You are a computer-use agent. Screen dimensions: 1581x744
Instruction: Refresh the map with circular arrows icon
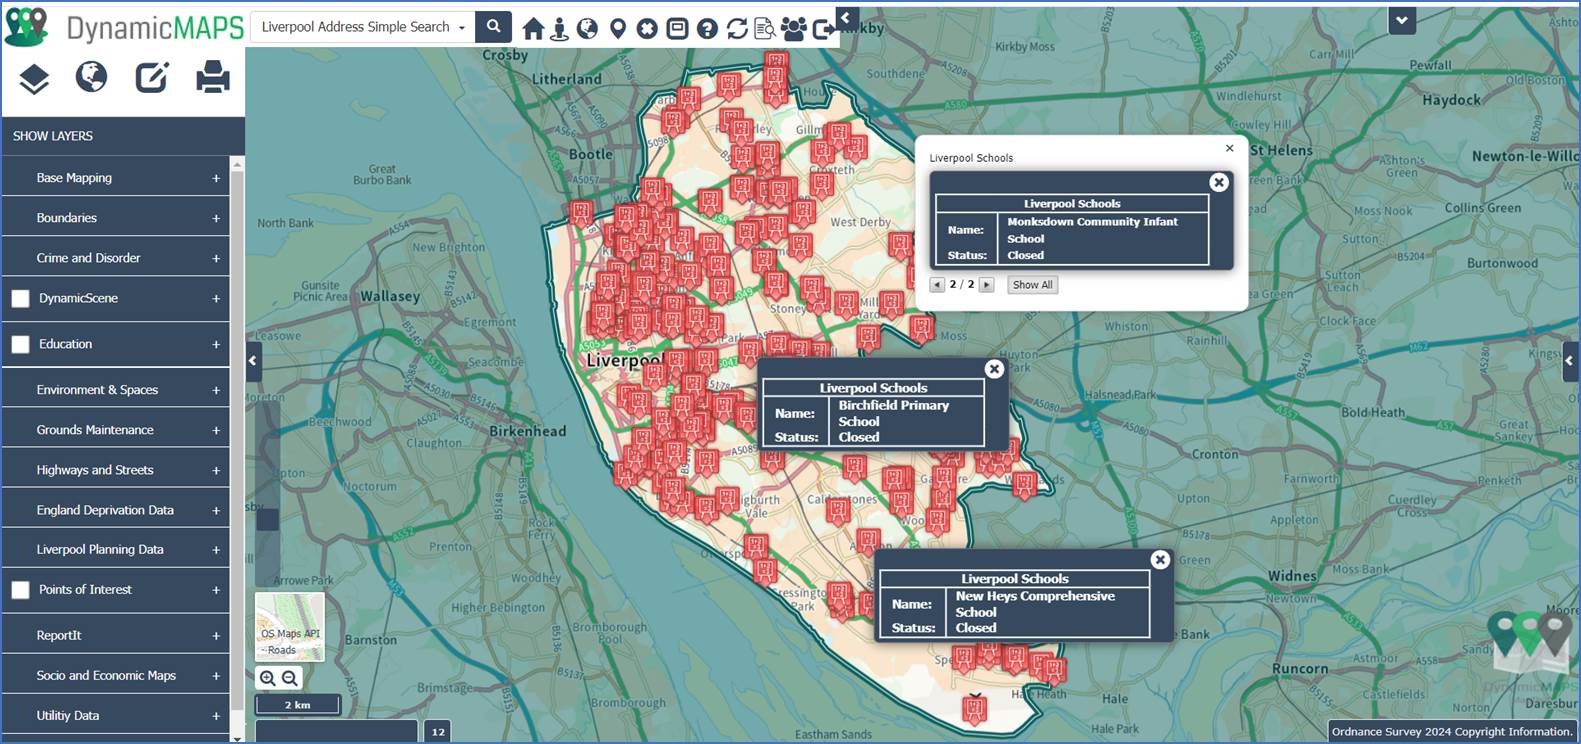coord(737,29)
